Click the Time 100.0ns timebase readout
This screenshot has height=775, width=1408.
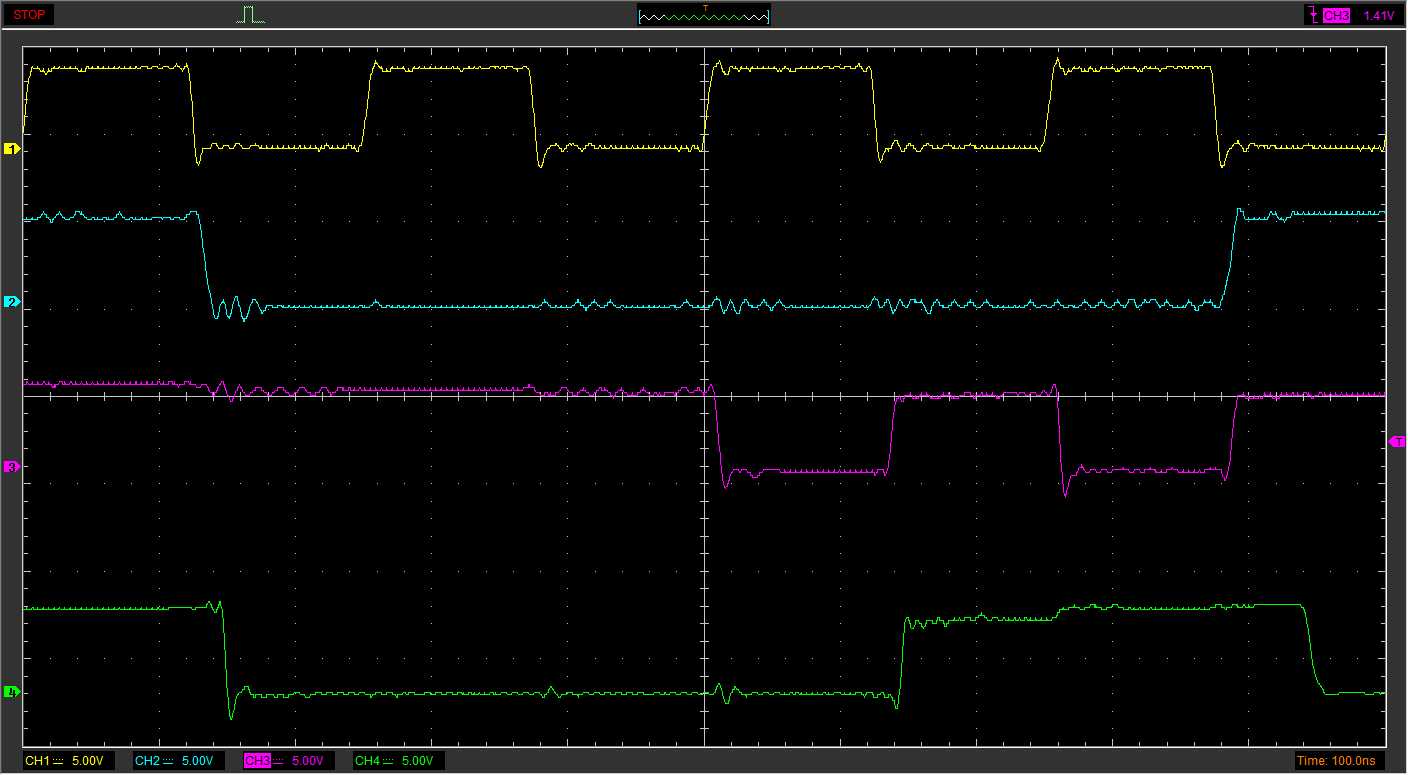pyautogui.click(x=1336, y=761)
